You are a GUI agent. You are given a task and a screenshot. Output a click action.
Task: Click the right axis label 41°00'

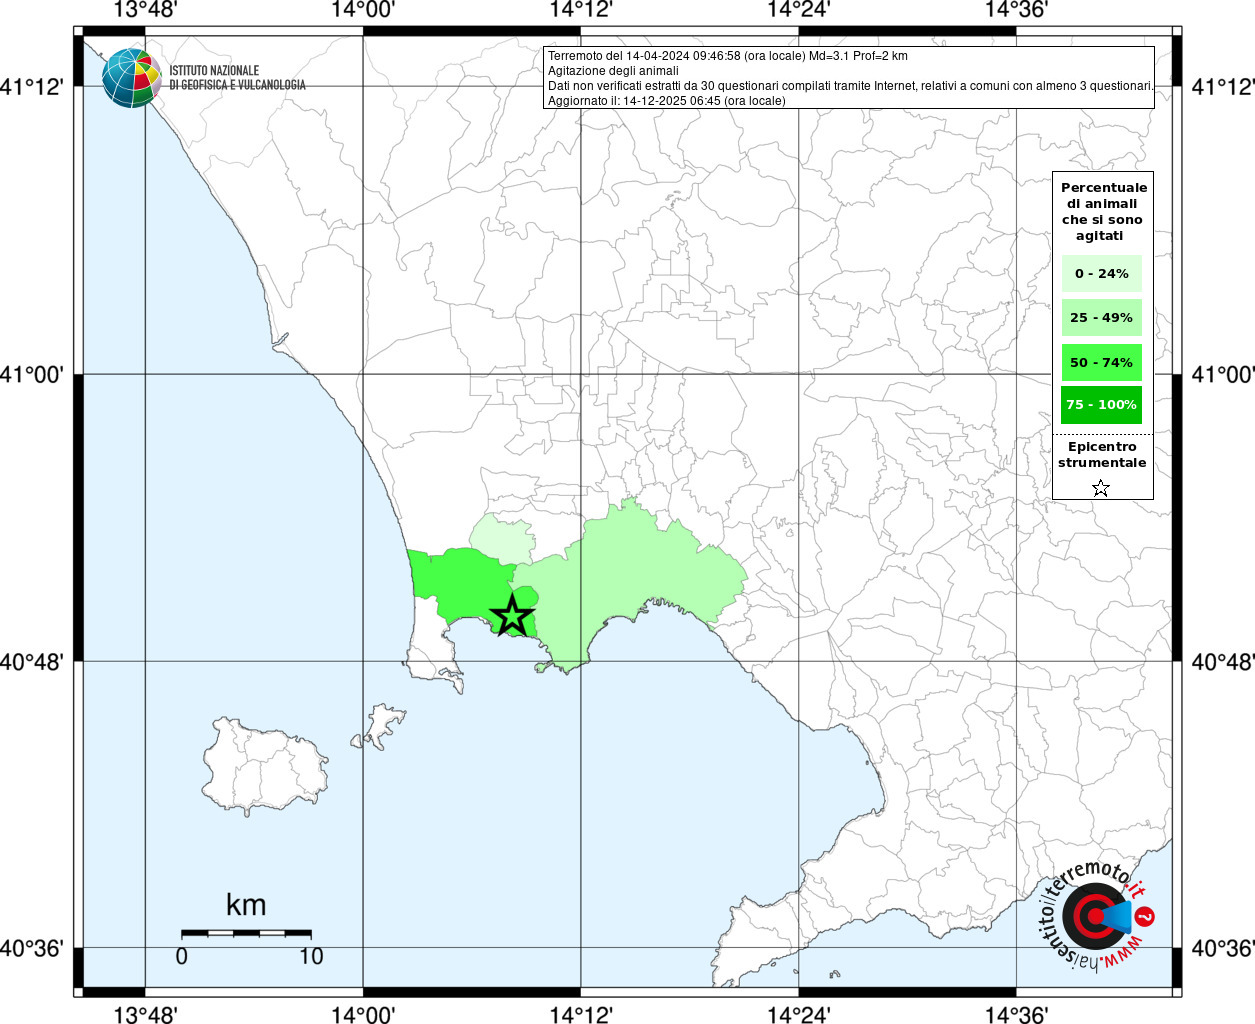tap(1223, 375)
